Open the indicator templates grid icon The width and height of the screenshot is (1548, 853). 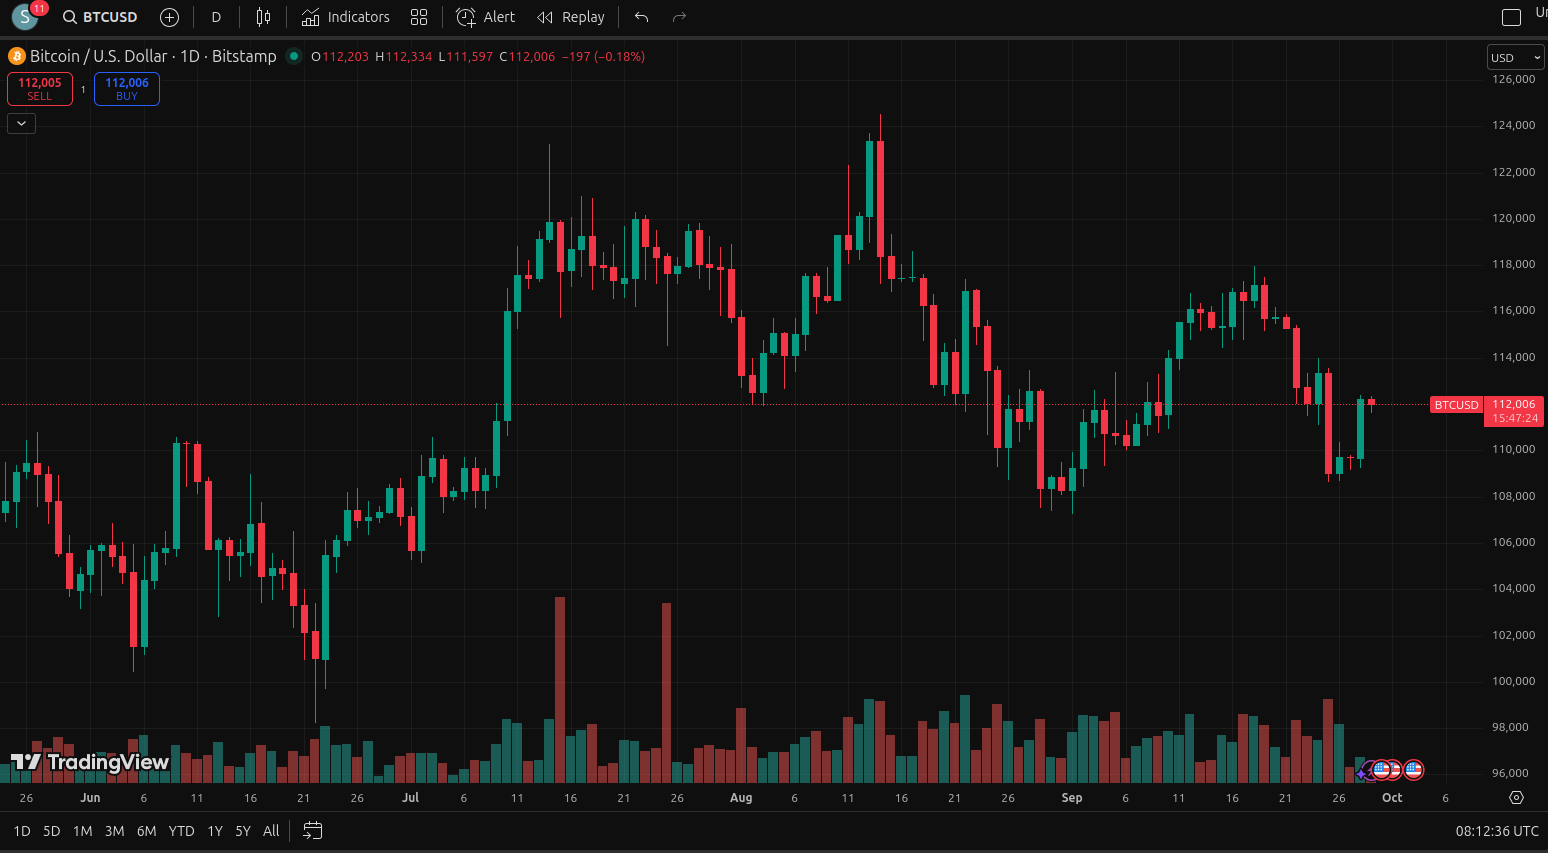click(419, 17)
